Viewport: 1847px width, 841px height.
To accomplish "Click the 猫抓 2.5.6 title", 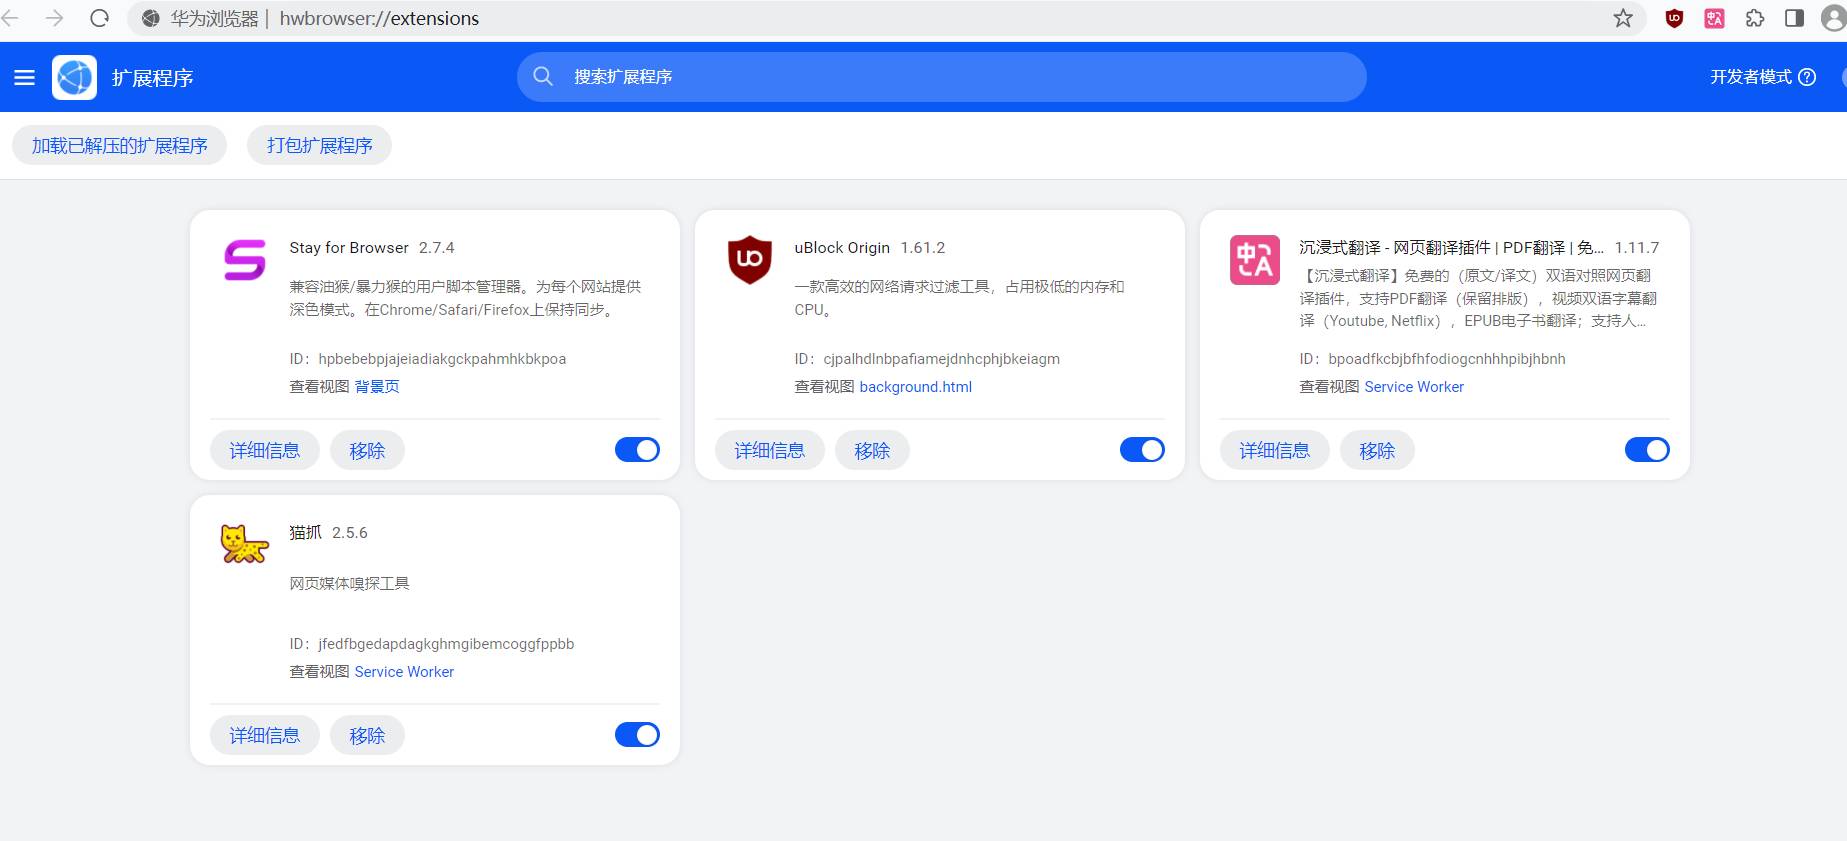I will click(x=328, y=533).
